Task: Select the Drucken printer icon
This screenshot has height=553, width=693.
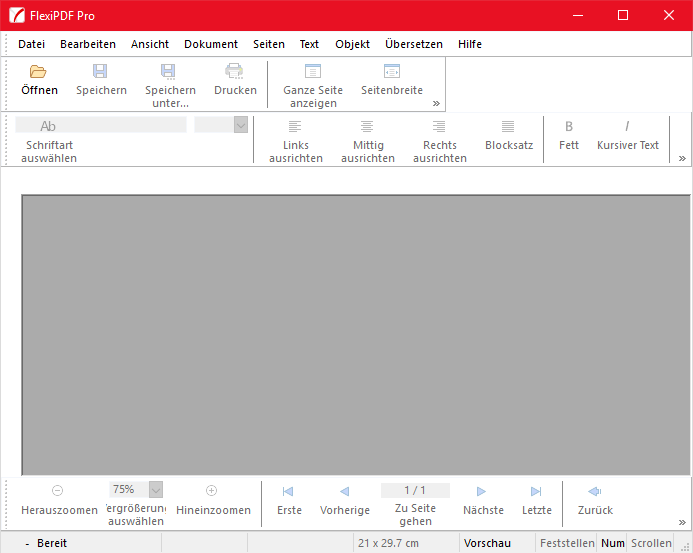Action: click(x=235, y=72)
